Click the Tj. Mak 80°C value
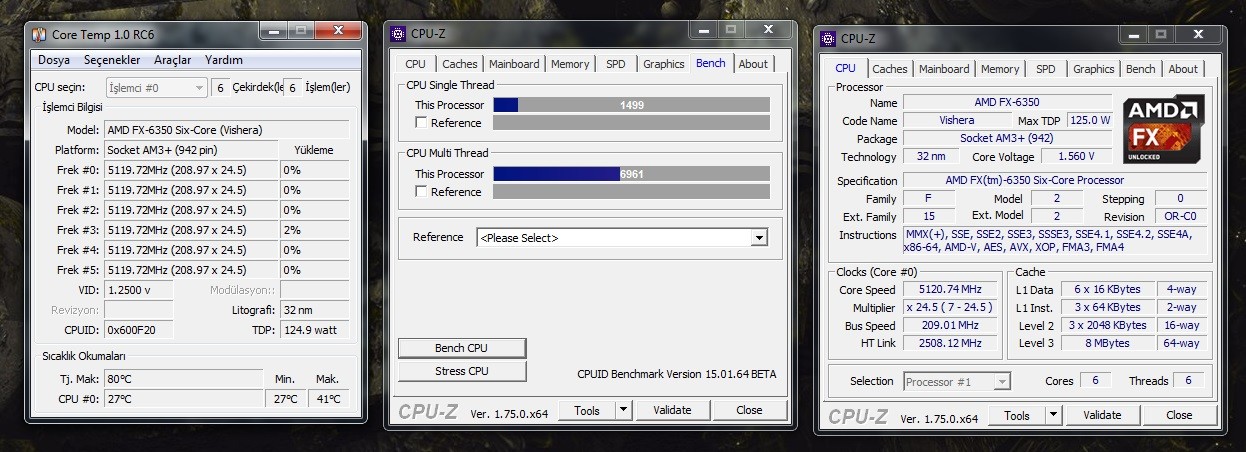 [x=186, y=379]
